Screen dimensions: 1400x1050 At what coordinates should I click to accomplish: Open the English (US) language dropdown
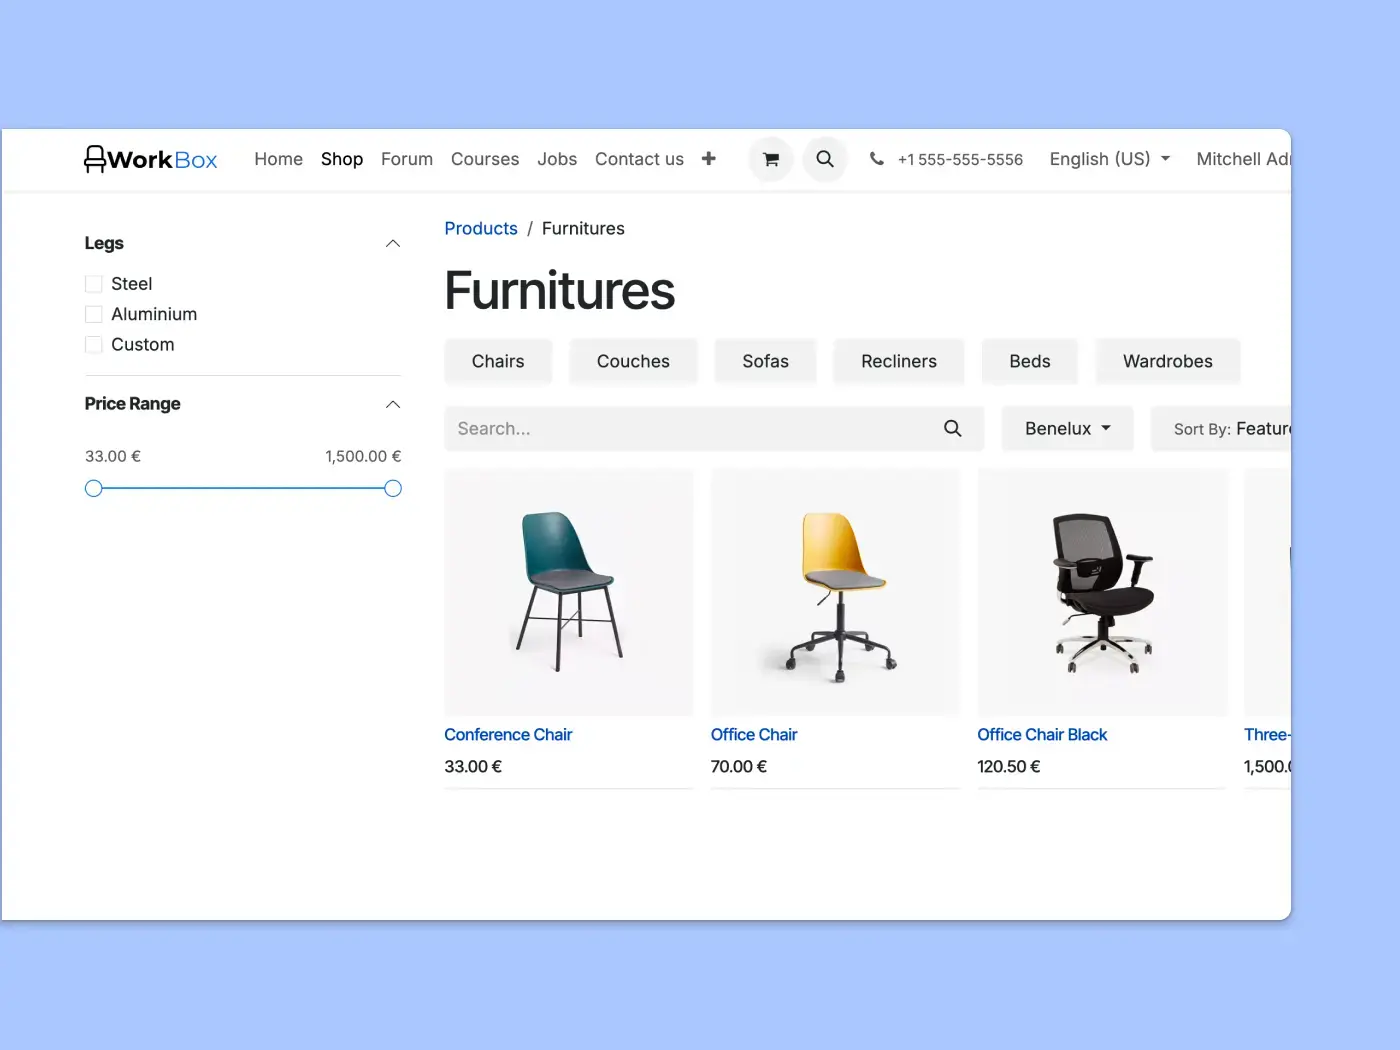1109,159
